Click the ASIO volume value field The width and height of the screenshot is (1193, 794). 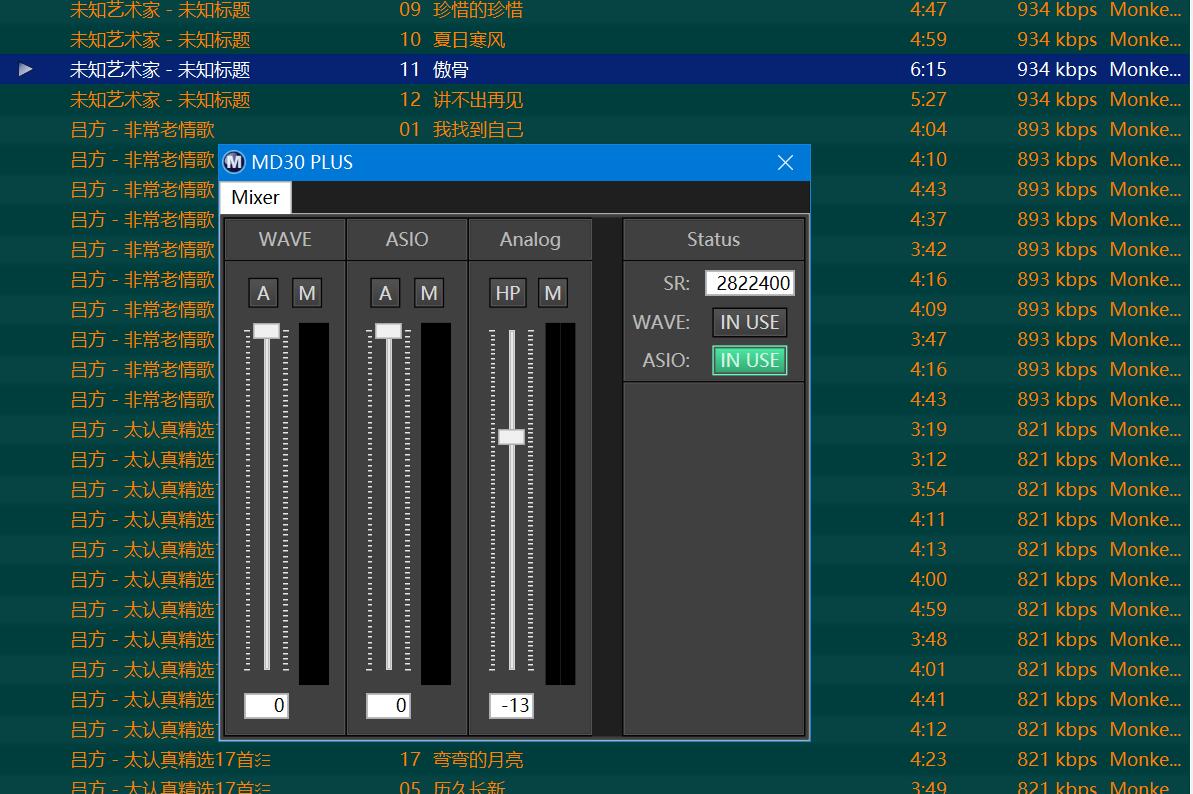pyautogui.click(x=389, y=706)
